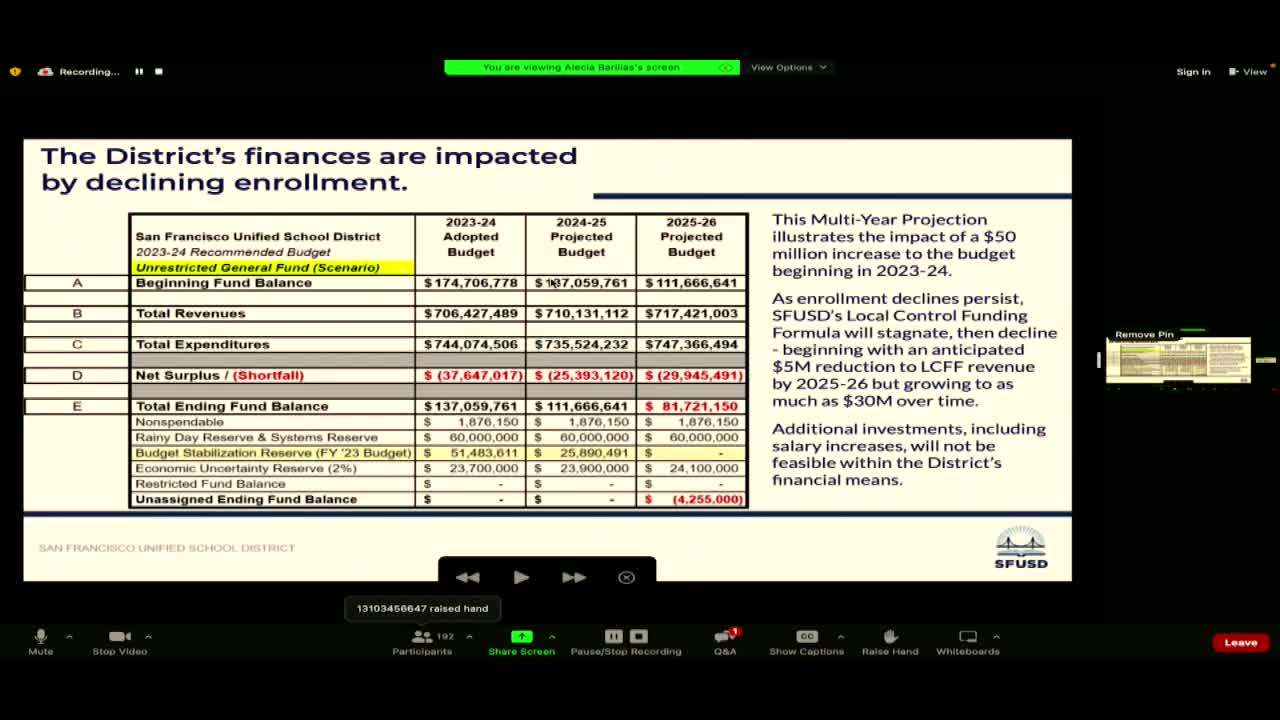
Task: Open the View Options dropdown
Action: pyautogui.click(x=789, y=67)
